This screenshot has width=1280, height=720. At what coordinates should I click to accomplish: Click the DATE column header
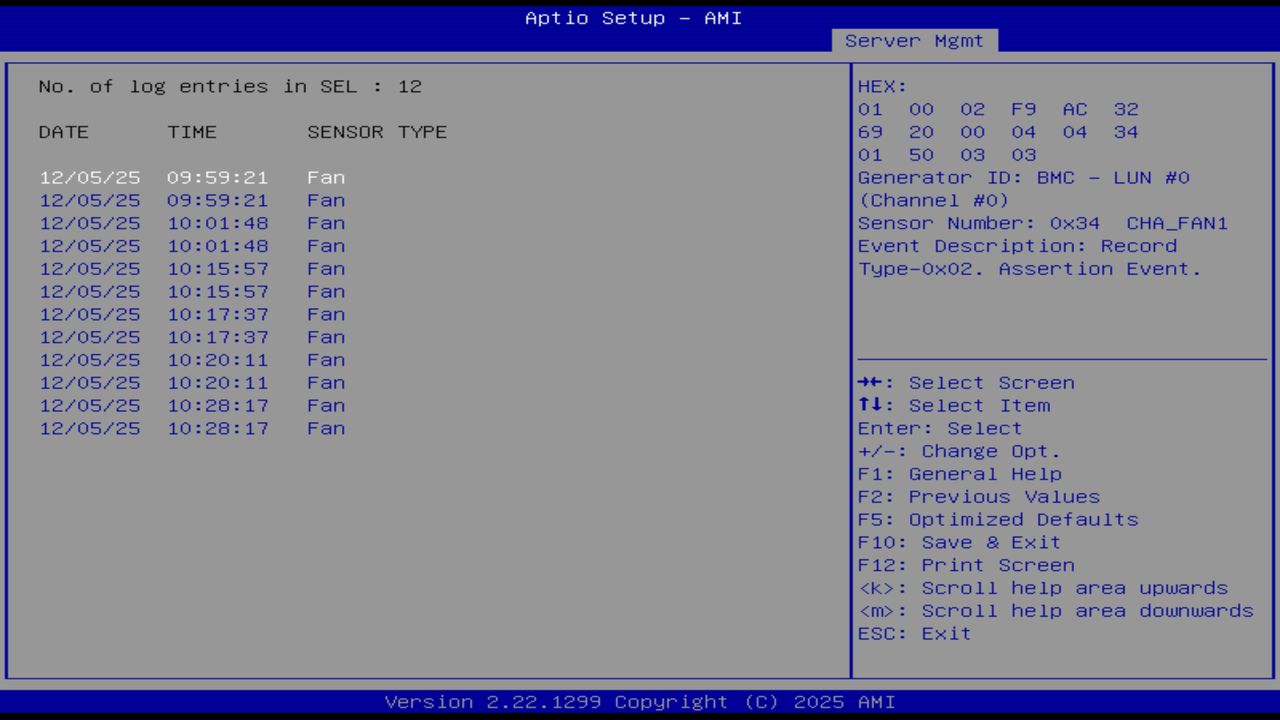tap(62, 131)
